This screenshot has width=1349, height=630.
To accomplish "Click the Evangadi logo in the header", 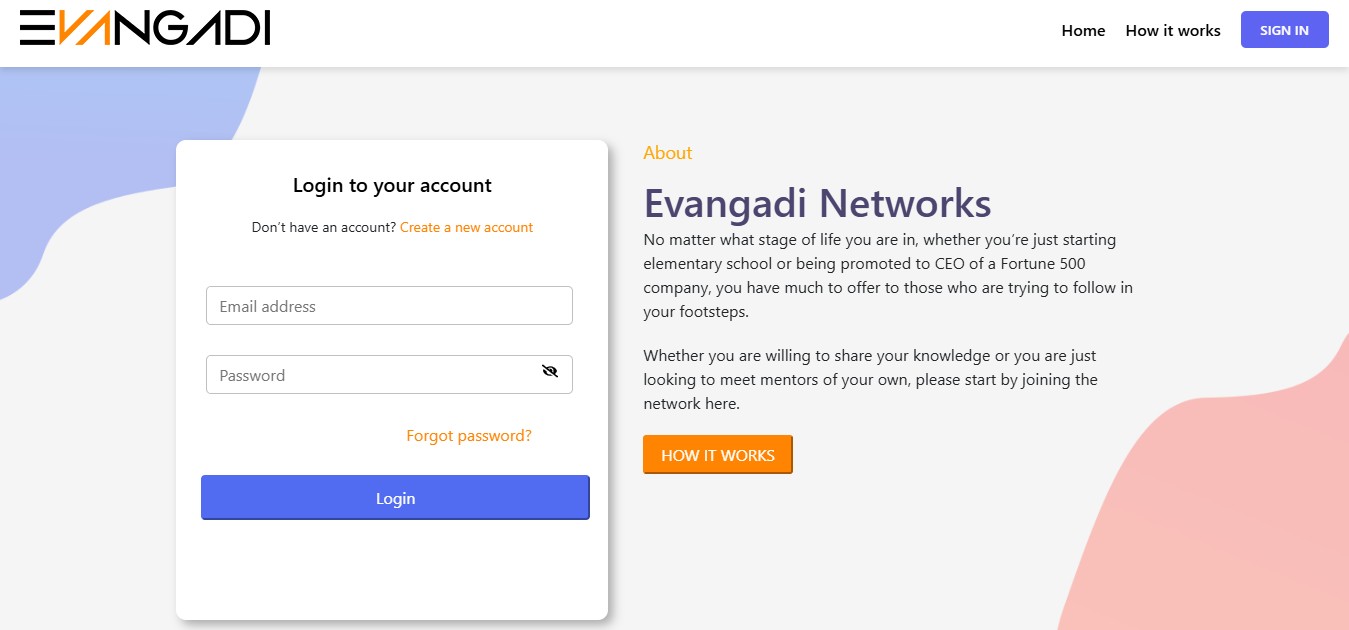I will (145, 28).
